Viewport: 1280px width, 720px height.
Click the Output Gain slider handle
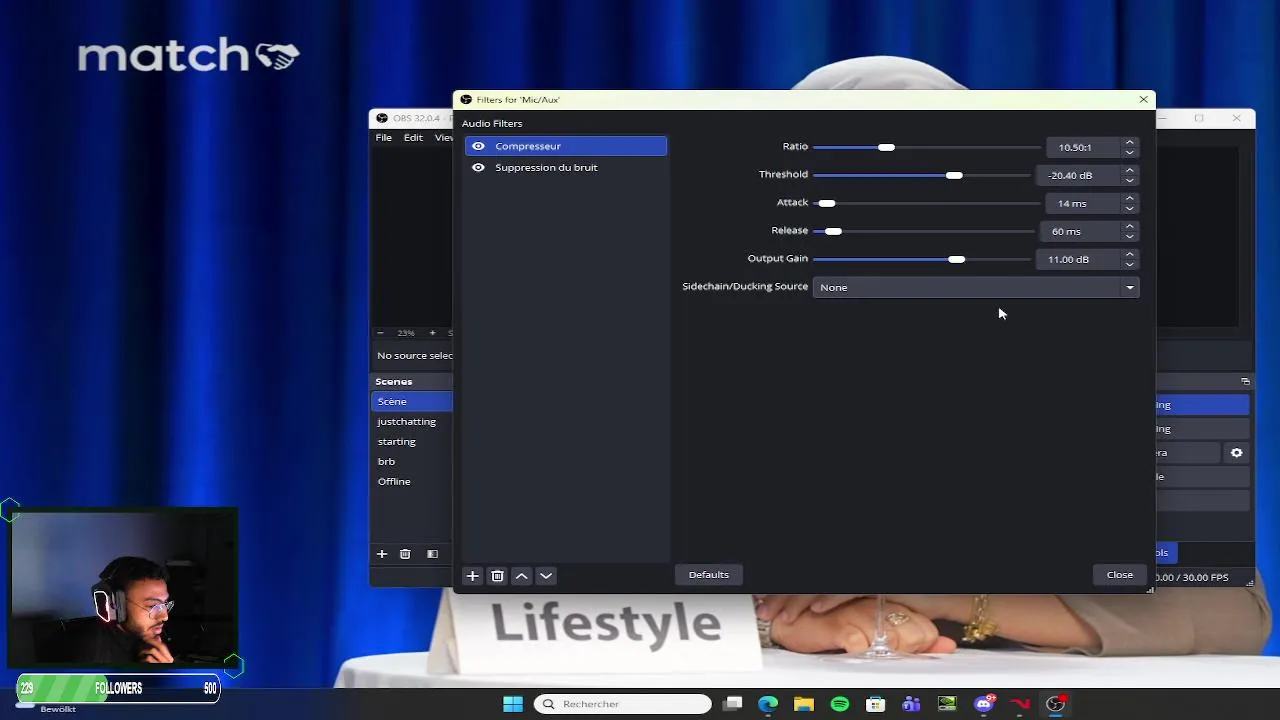[956, 259]
